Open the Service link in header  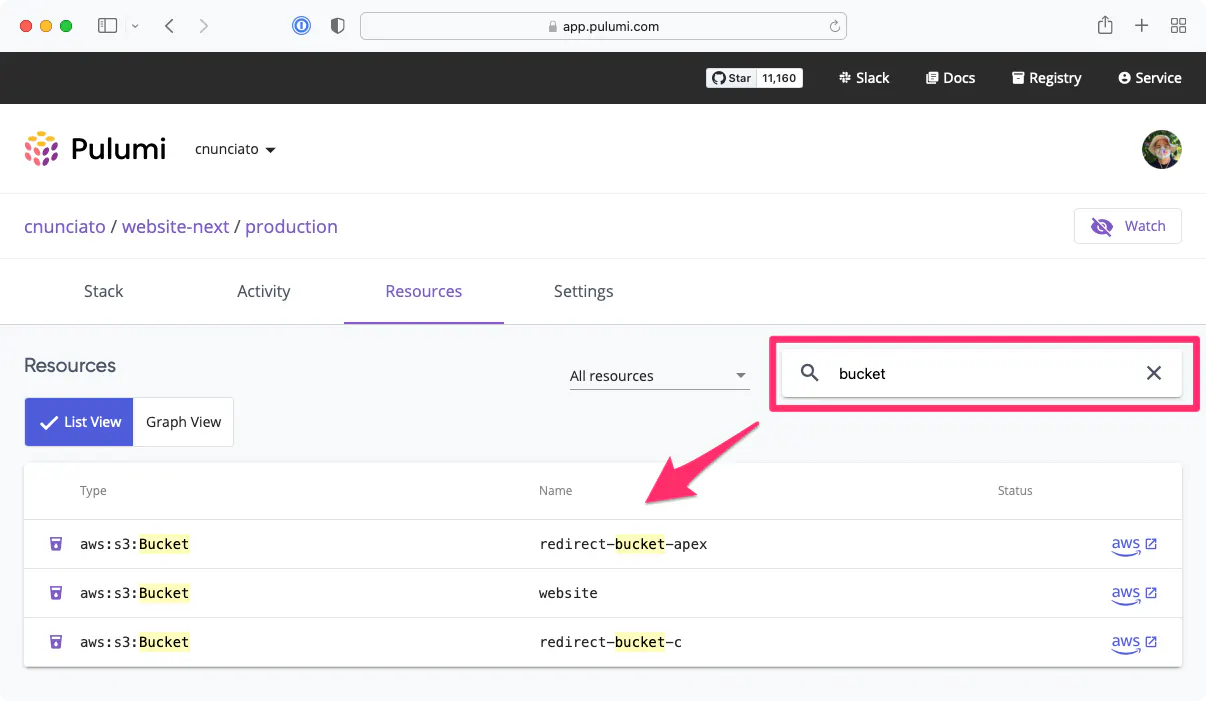[1150, 78]
